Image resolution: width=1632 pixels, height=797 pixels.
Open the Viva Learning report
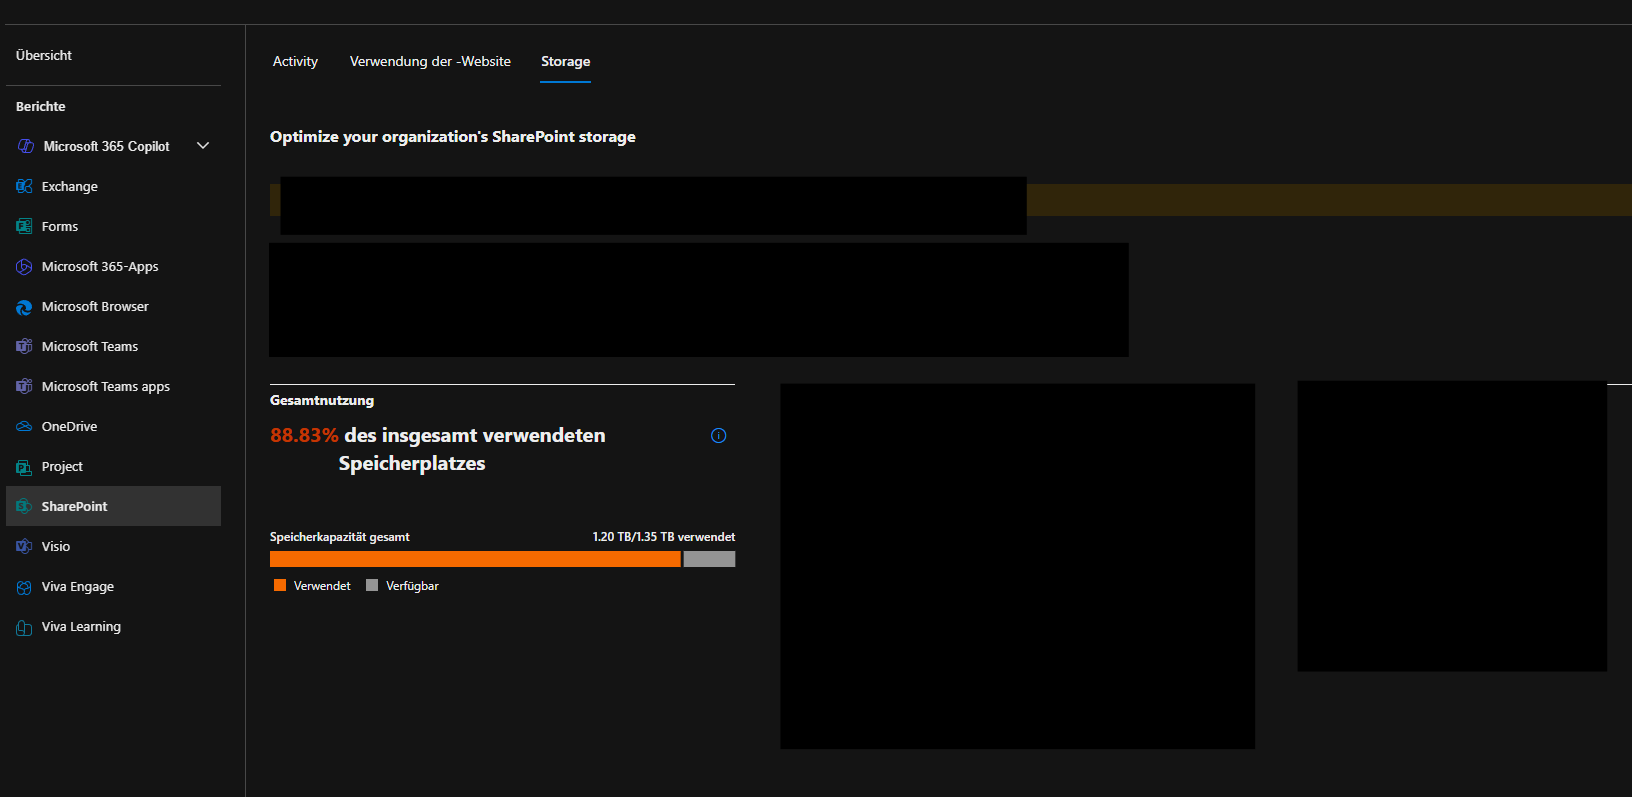[x=81, y=627]
